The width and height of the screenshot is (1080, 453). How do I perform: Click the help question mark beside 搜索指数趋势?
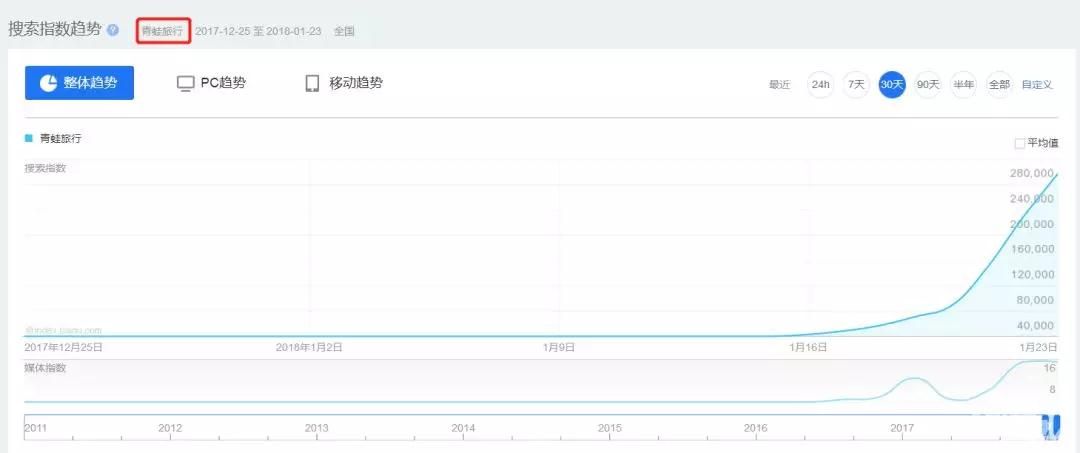tap(113, 30)
